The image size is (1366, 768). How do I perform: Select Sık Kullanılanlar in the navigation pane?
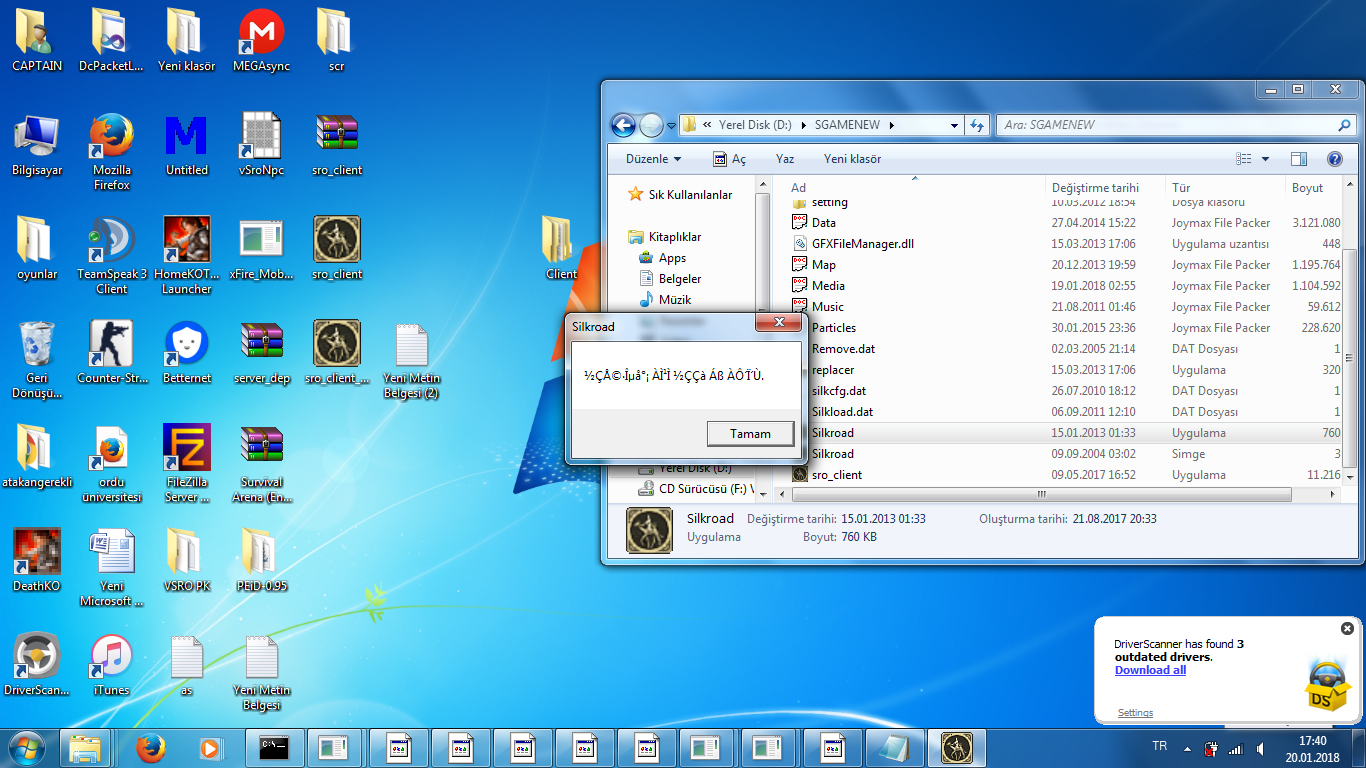tap(680, 195)
